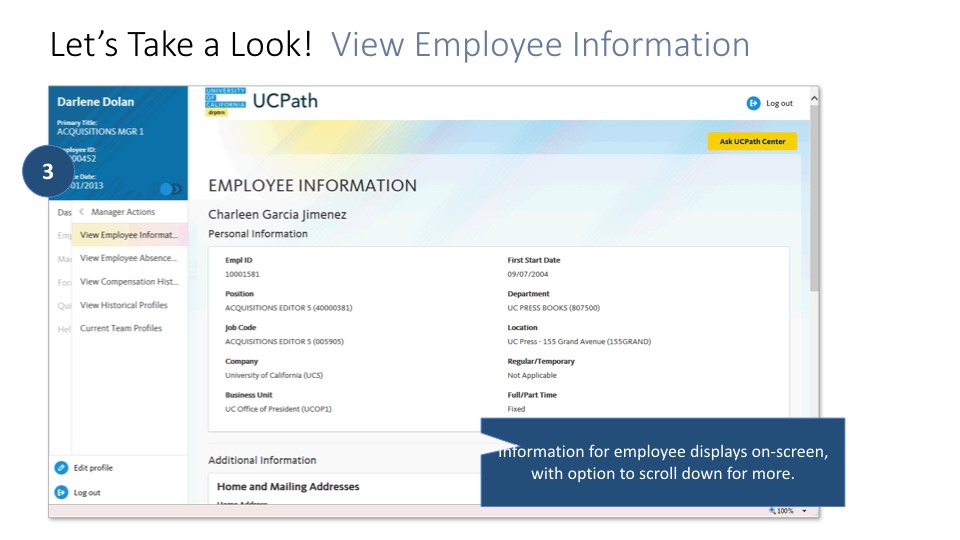The image size is (960, 540).
Task: Click Not Applicable under Regular/Temporary
Action: [532, 375]
